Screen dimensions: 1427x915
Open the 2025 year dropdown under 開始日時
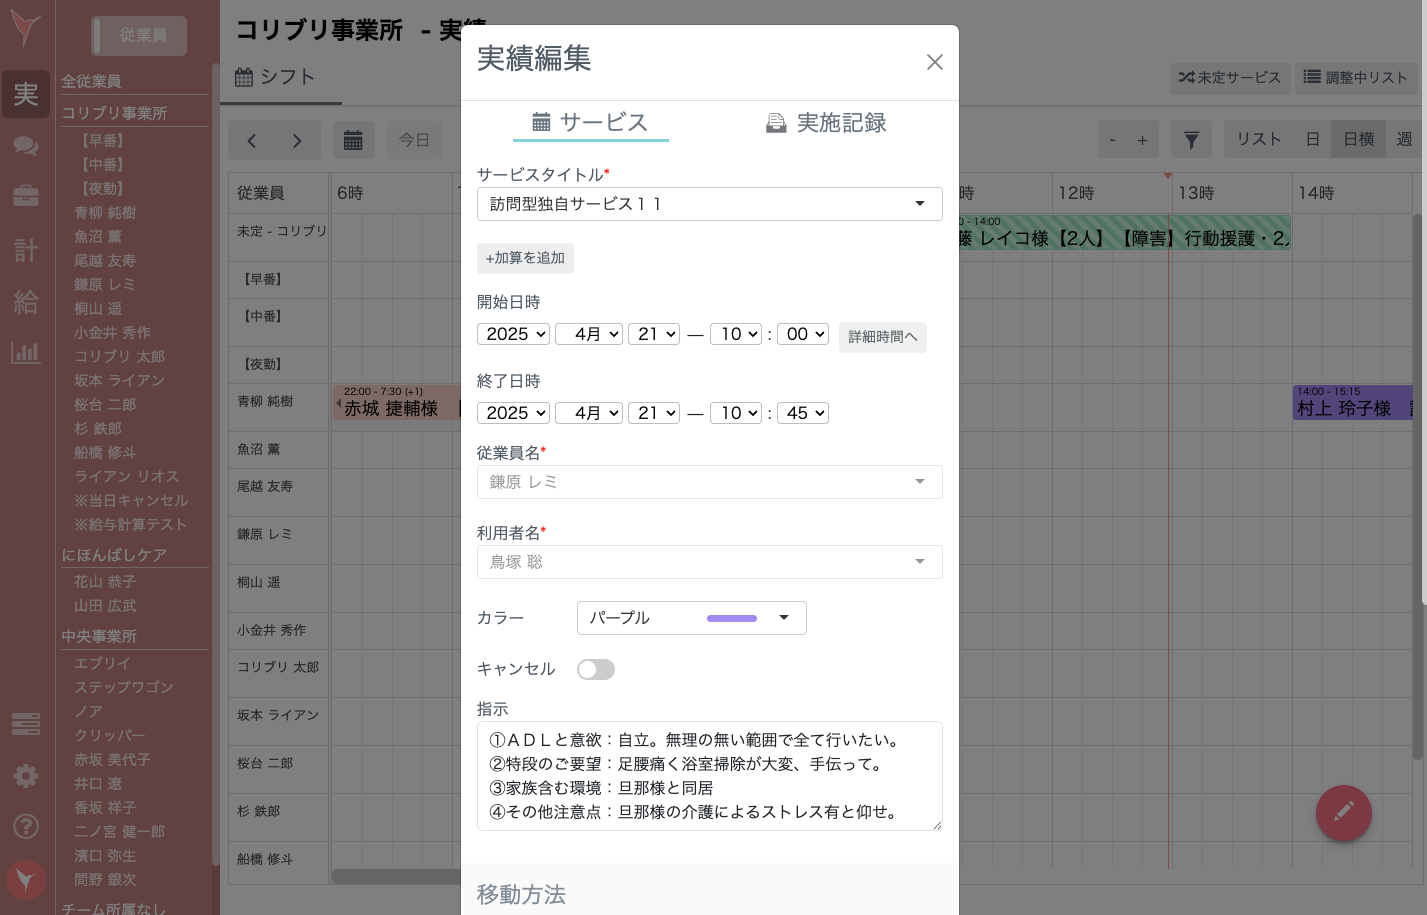tap(513, 334)
